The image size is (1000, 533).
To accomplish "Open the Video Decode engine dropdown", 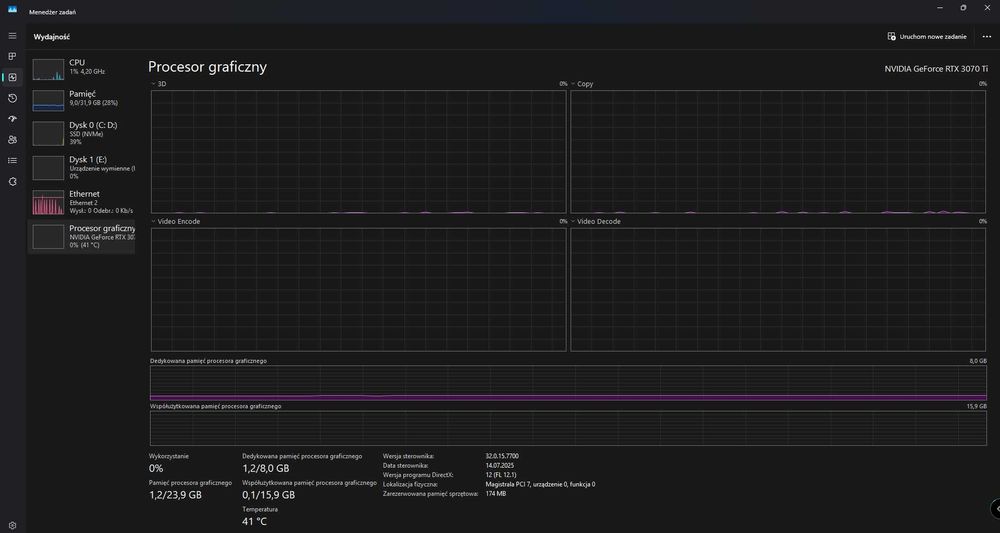I will 596,221.
